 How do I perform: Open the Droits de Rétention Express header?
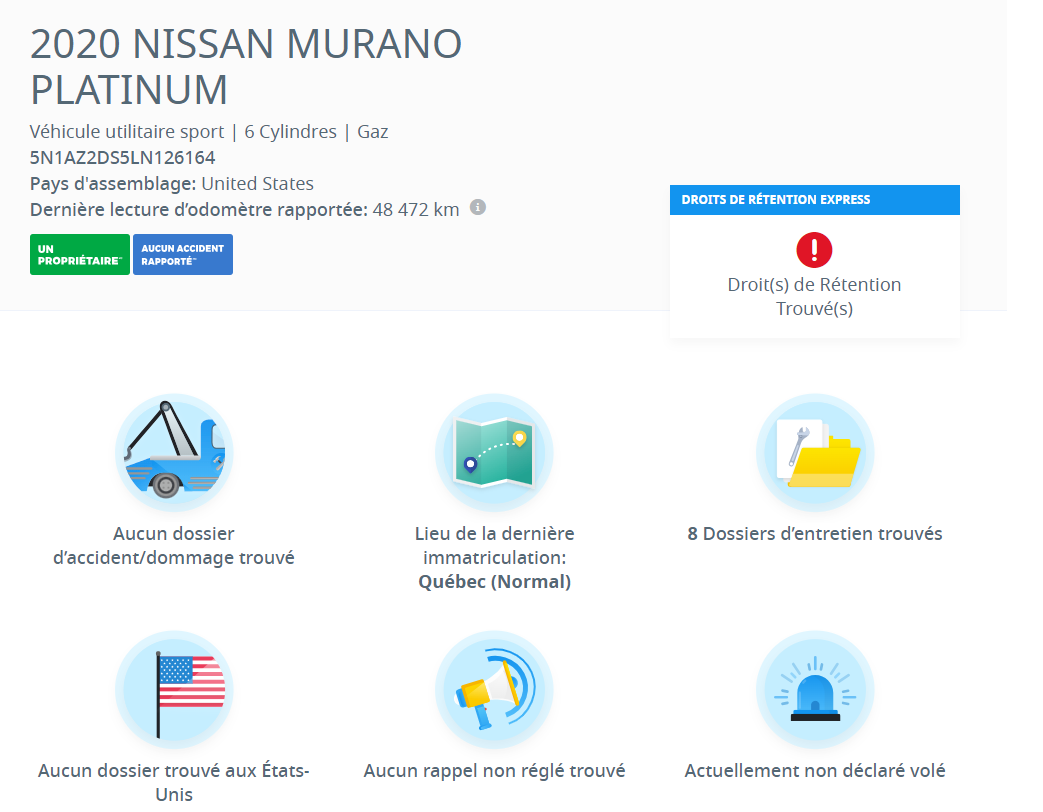tap(815, 200)
